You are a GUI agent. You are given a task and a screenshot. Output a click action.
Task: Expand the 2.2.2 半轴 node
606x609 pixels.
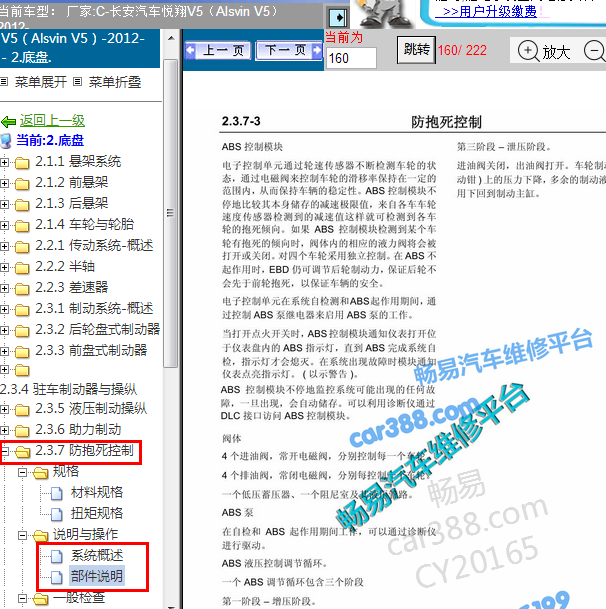4,267
